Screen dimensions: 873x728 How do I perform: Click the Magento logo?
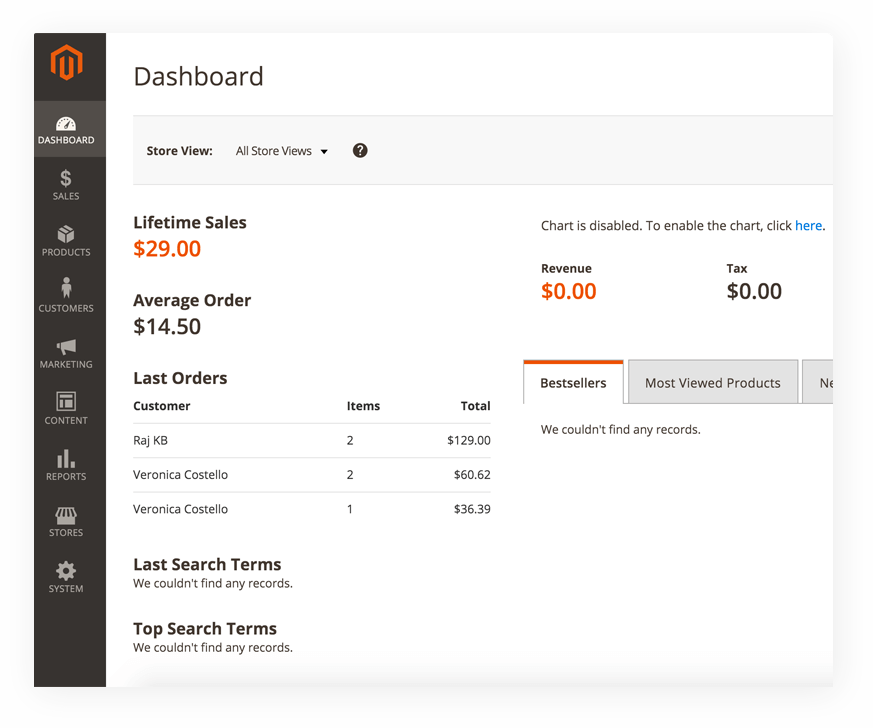[x=68, y=64]
